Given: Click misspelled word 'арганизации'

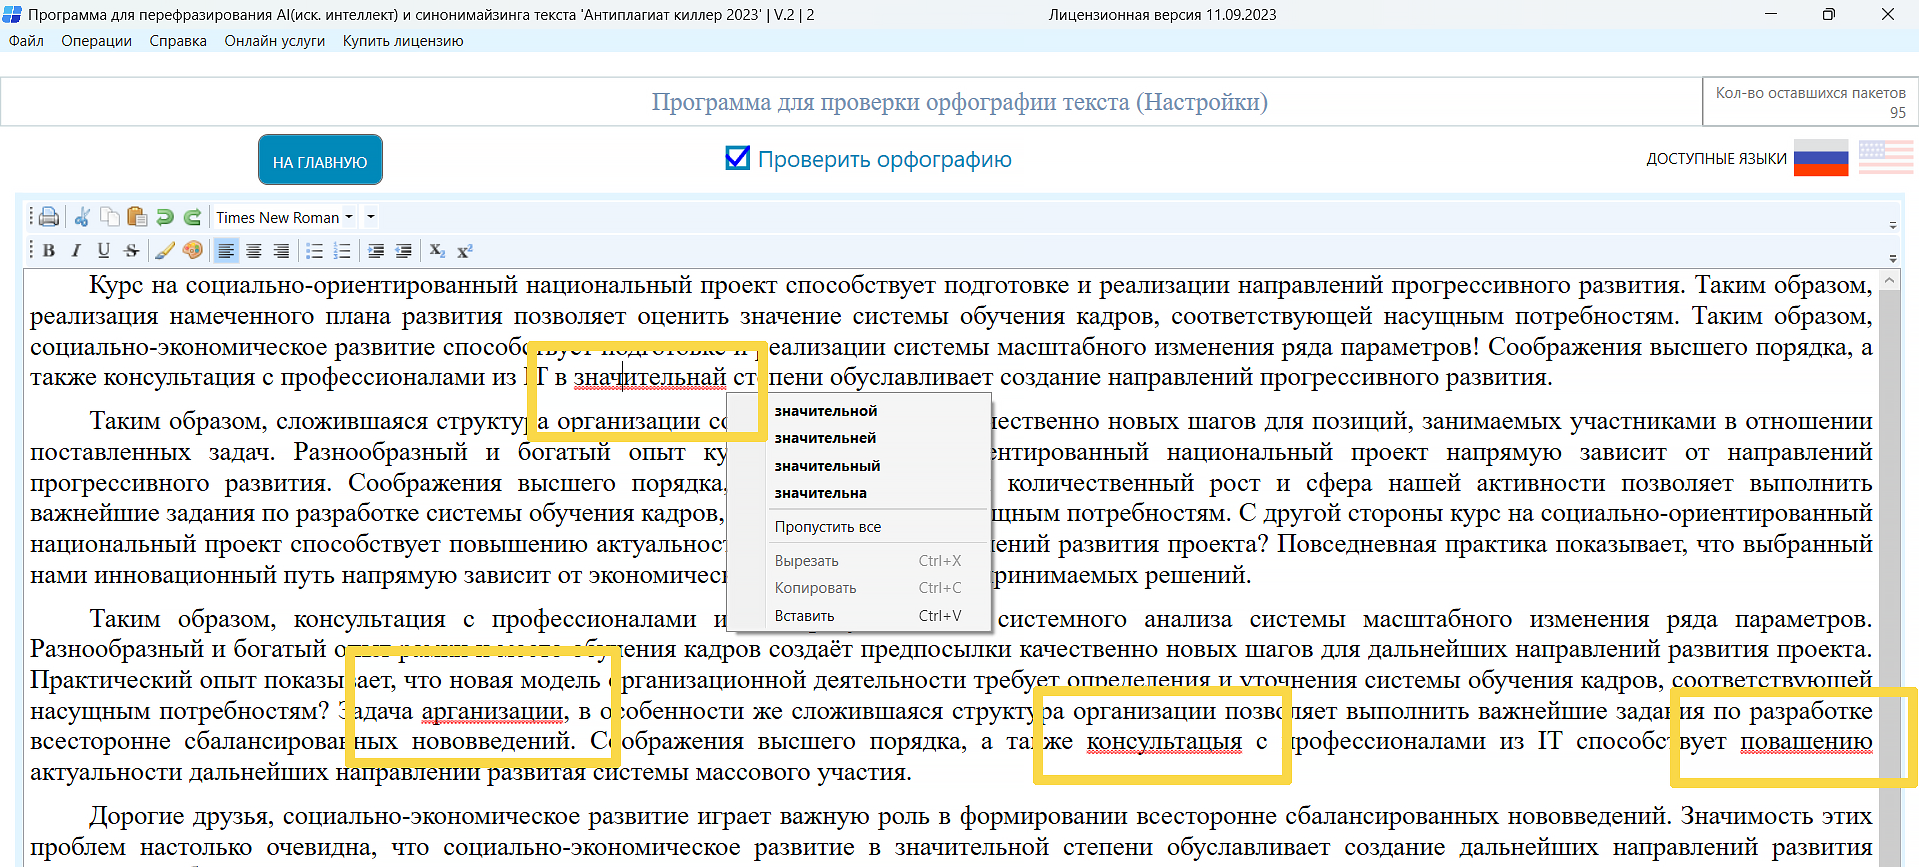Looking at the screenshot, I should click(493, 712).
